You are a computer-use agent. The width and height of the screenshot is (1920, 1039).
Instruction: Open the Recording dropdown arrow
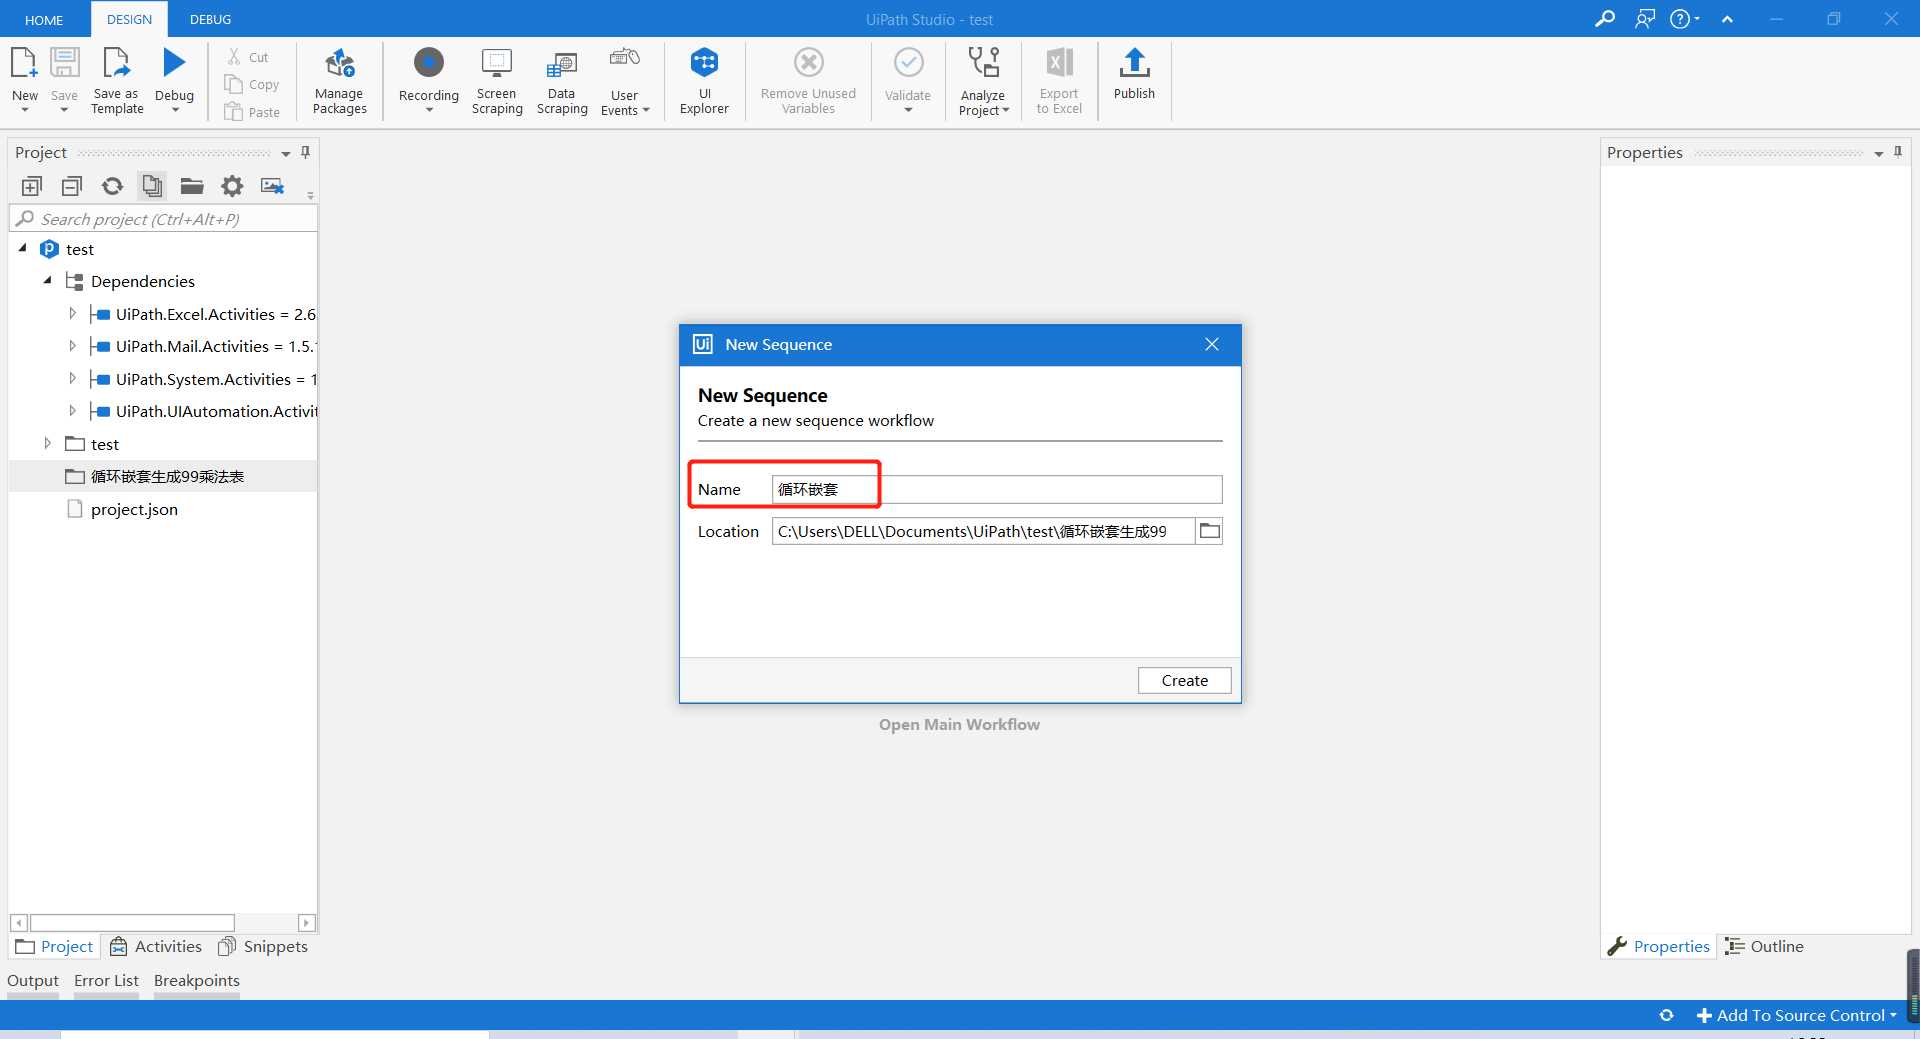pos(429,110)
